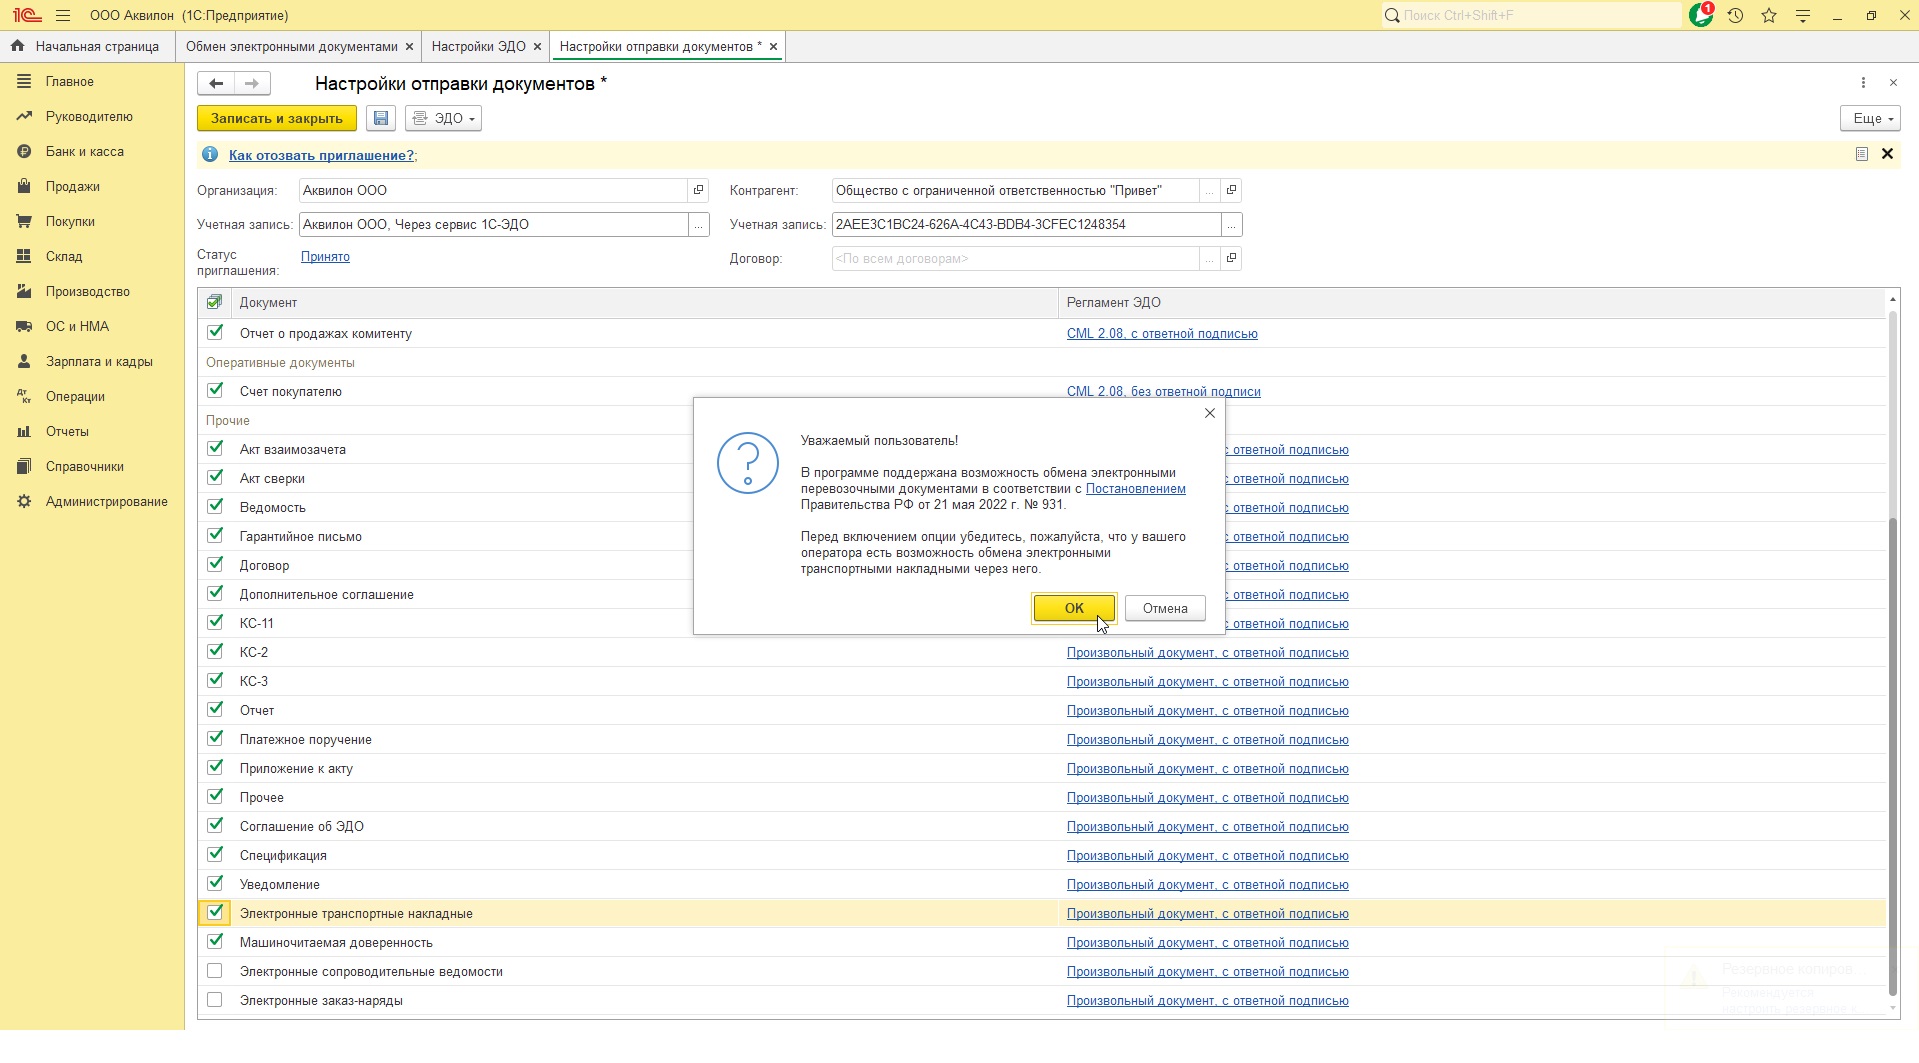Go forward with the right arrow
The image size is (1919, 1063).
(252, 84)
